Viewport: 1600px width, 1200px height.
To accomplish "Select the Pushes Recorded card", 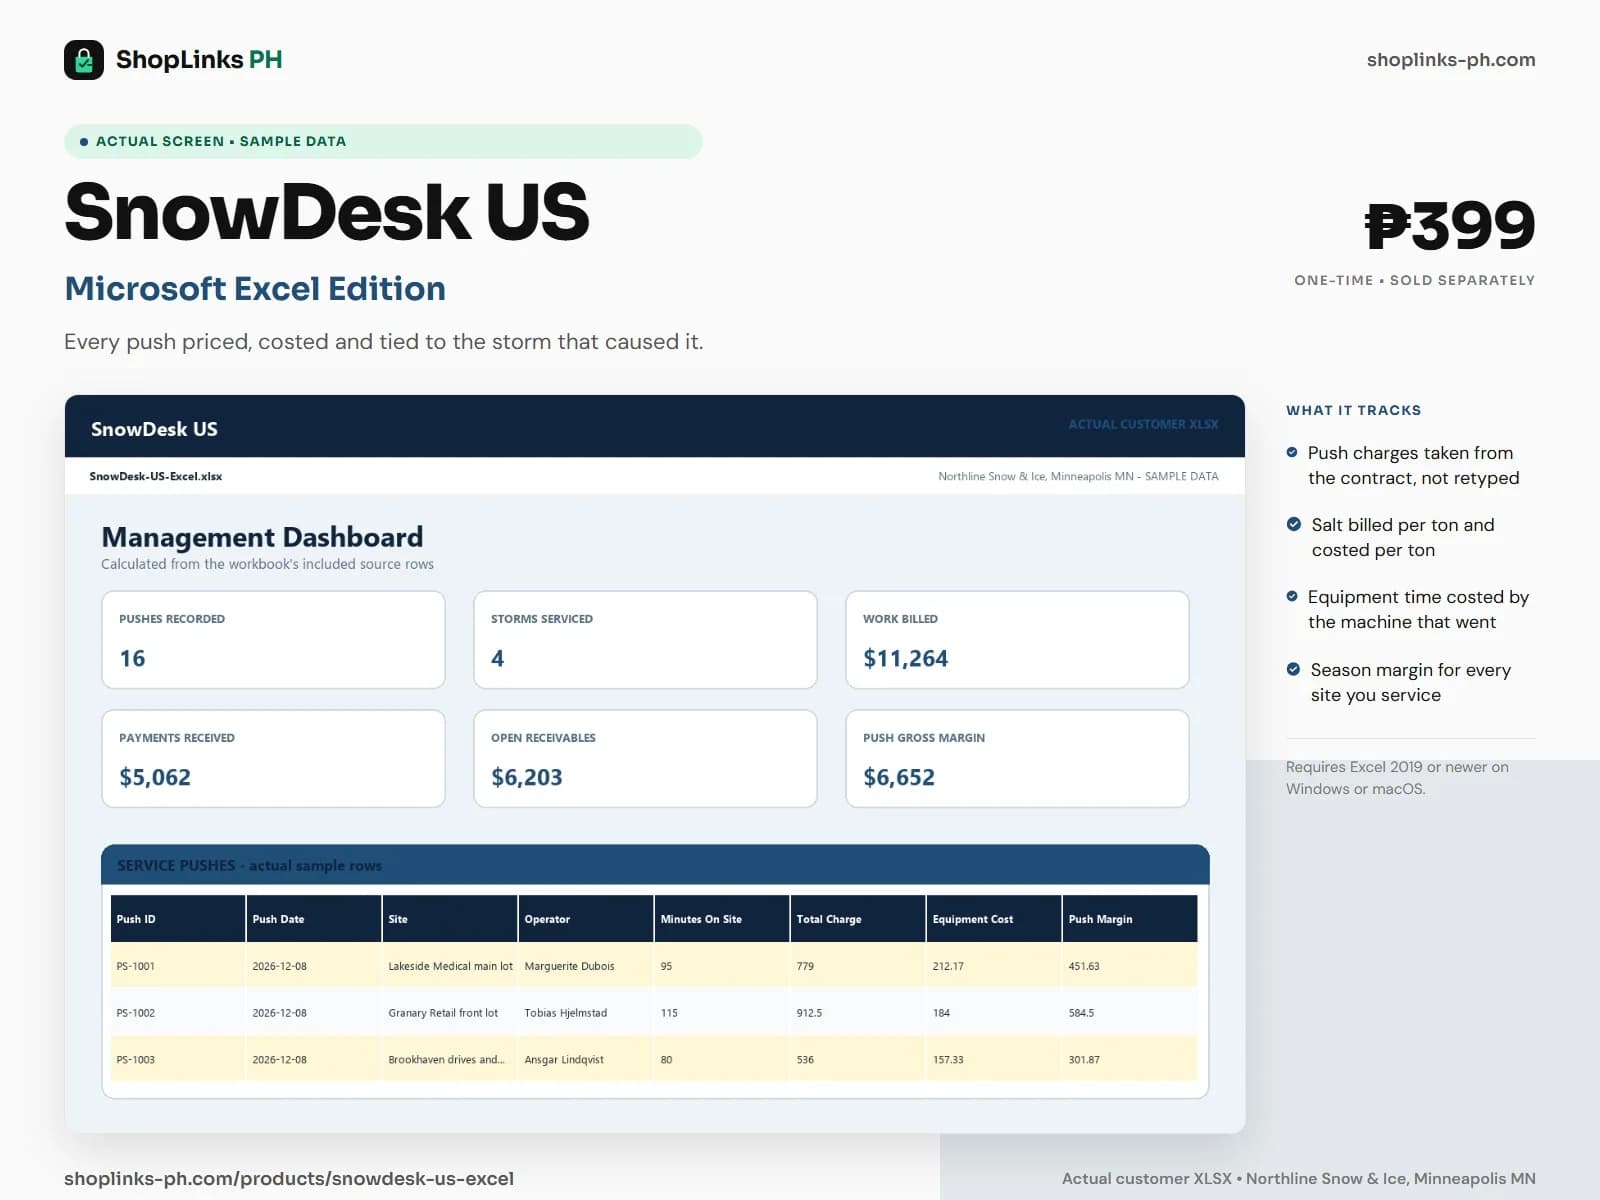I will pos(273,640).
